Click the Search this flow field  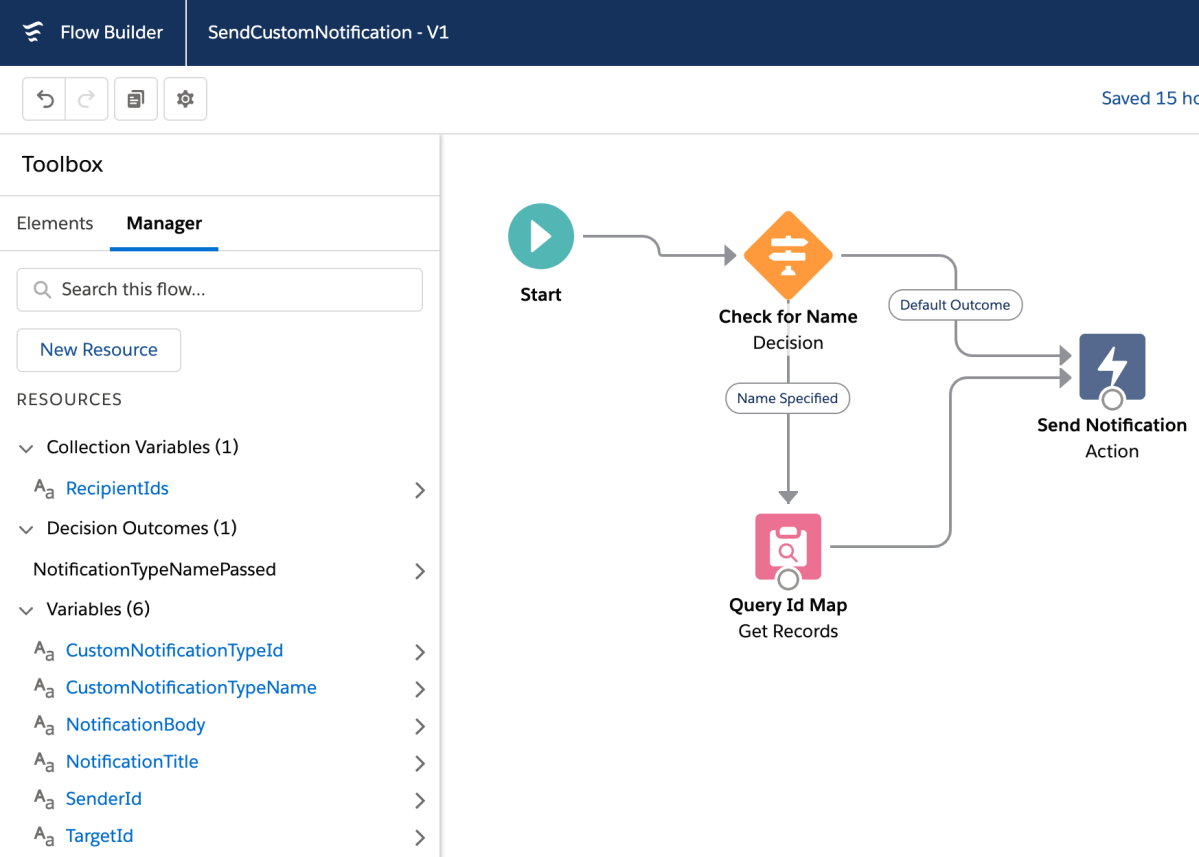pos(220,289)
